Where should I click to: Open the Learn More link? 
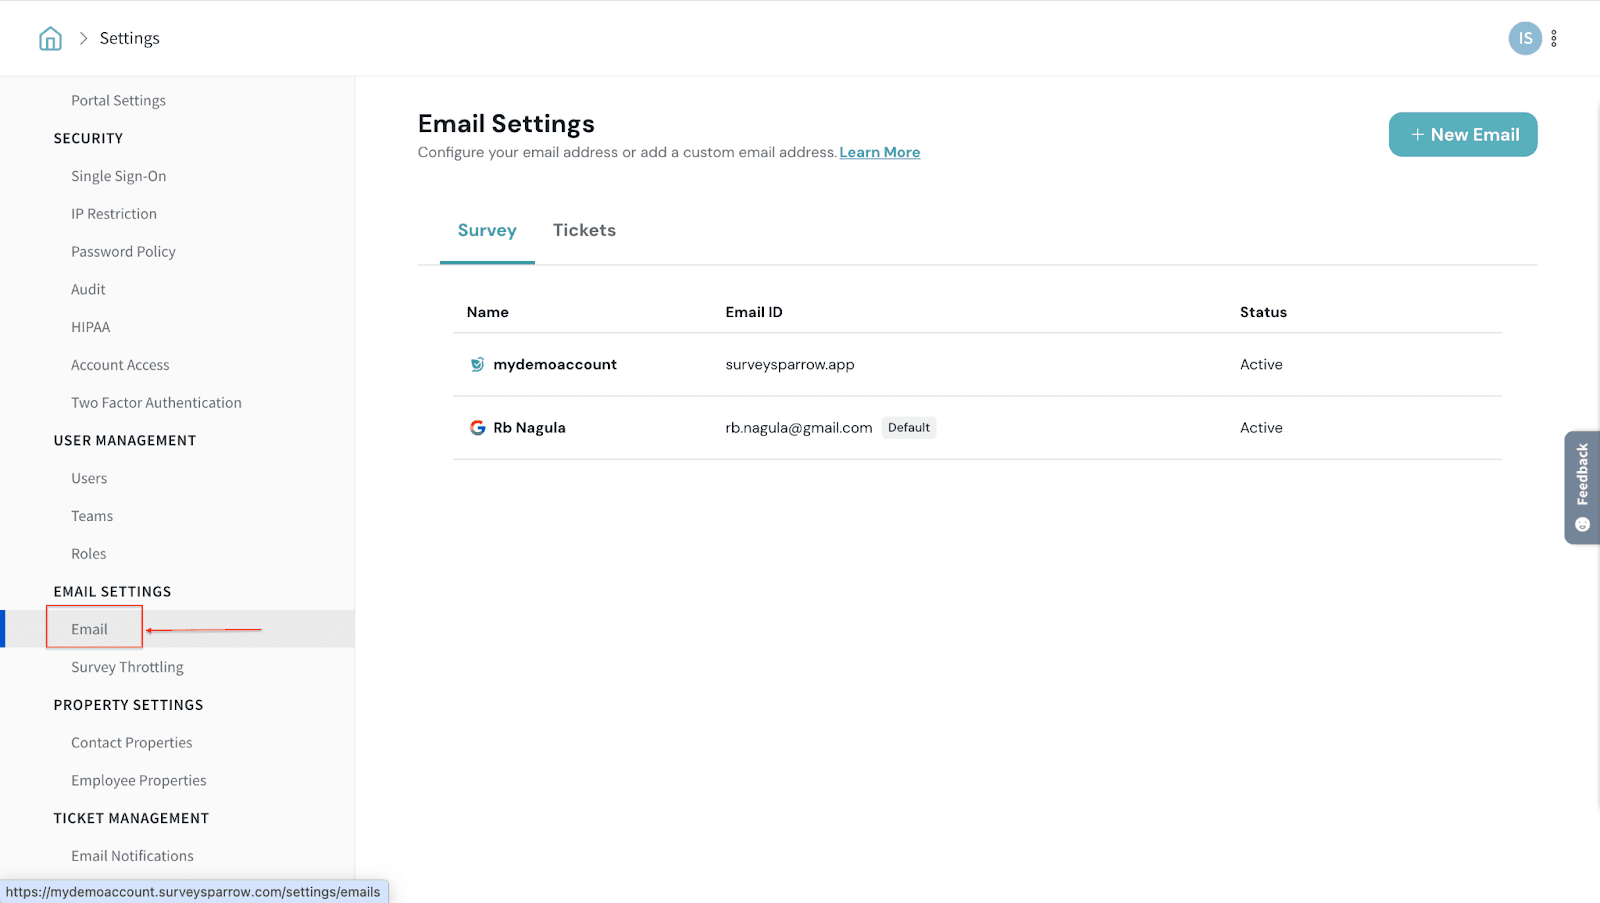pos(879,153)
